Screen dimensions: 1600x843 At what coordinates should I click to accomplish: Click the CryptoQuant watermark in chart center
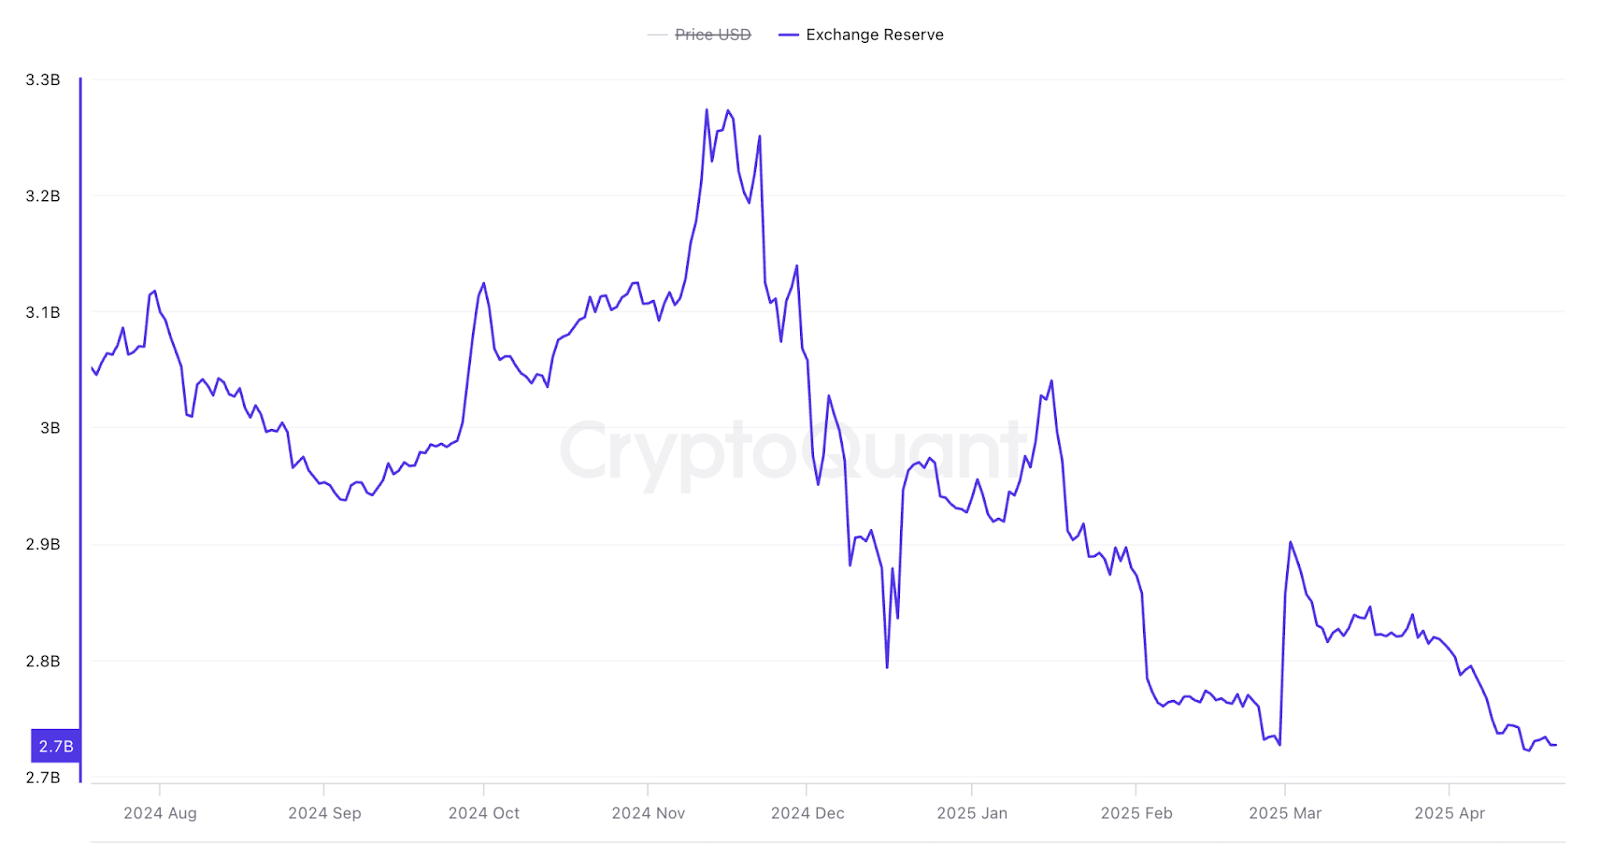tap(794, 452)
